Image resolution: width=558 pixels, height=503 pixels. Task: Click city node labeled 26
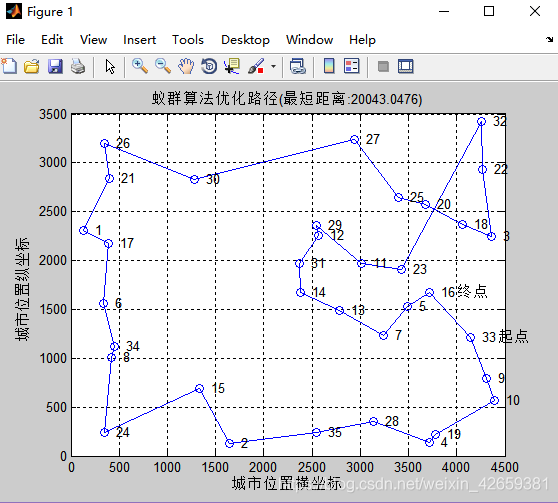(x=104, y=143)
